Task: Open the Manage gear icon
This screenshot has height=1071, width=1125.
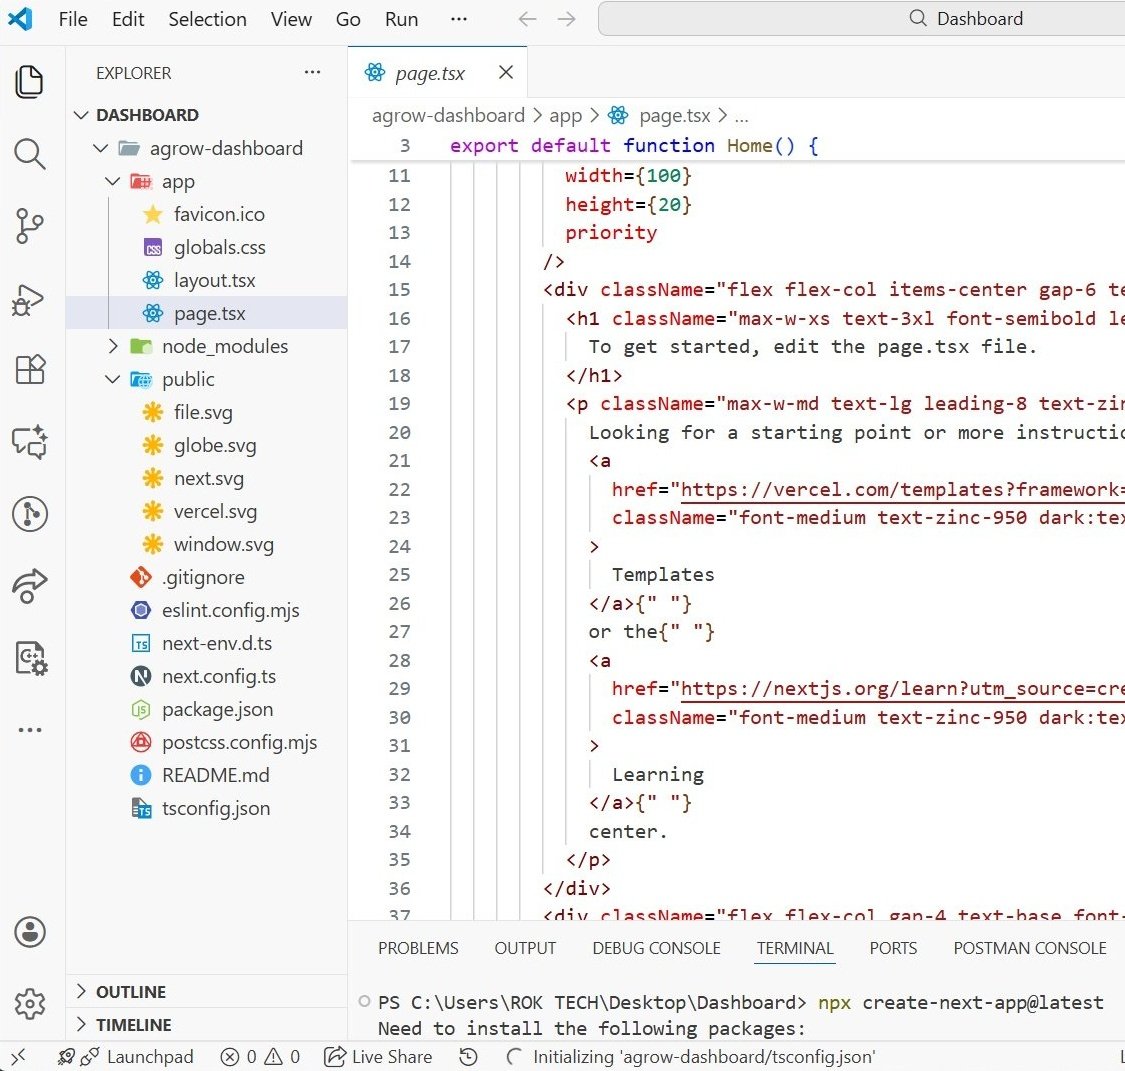Action: pos(29,1004)
